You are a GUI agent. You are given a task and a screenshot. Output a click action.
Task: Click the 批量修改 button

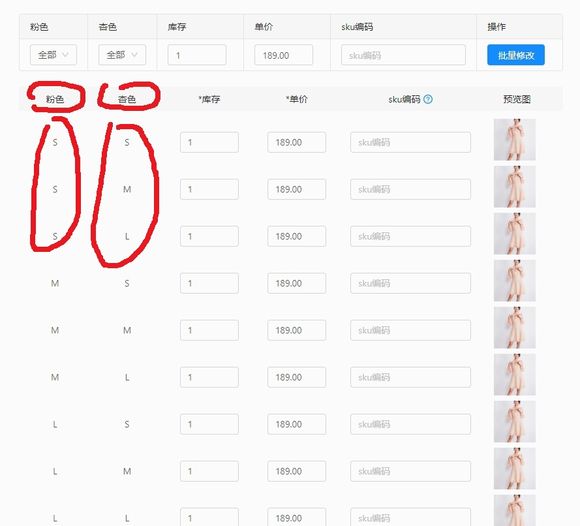[516, 55]
